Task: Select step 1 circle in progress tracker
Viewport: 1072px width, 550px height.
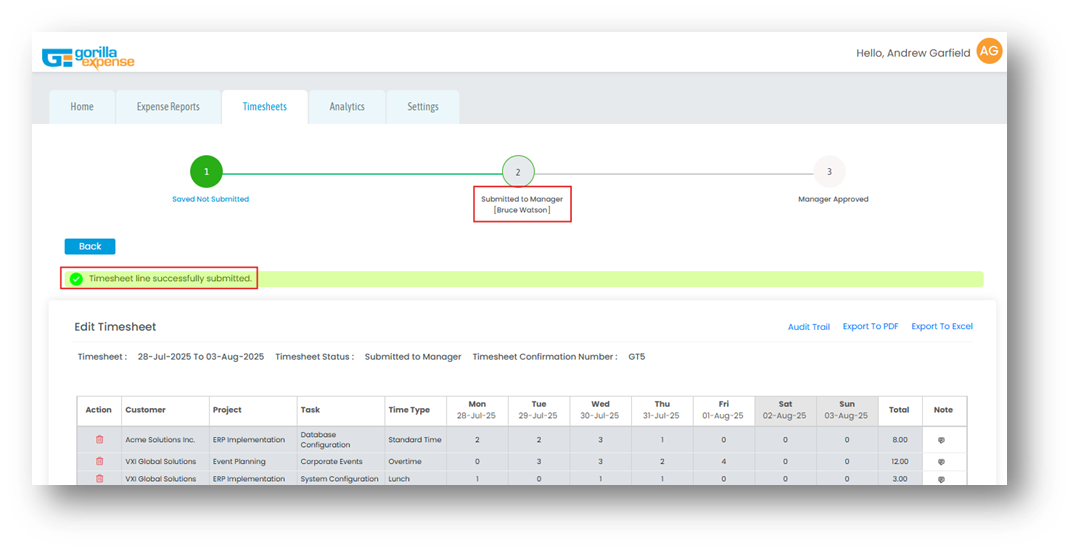Action: (206, 172)
